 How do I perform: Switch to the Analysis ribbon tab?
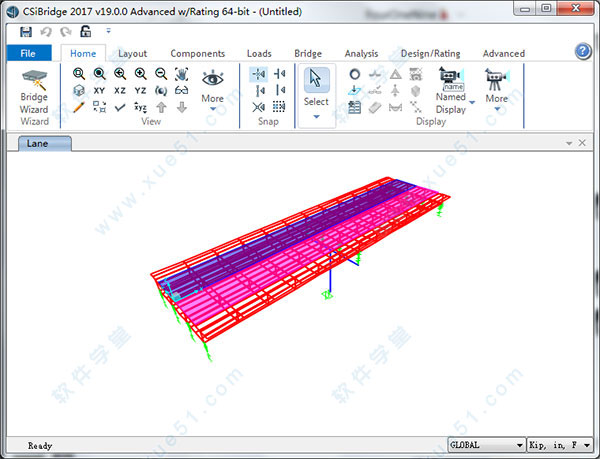[x=361, y=53]
